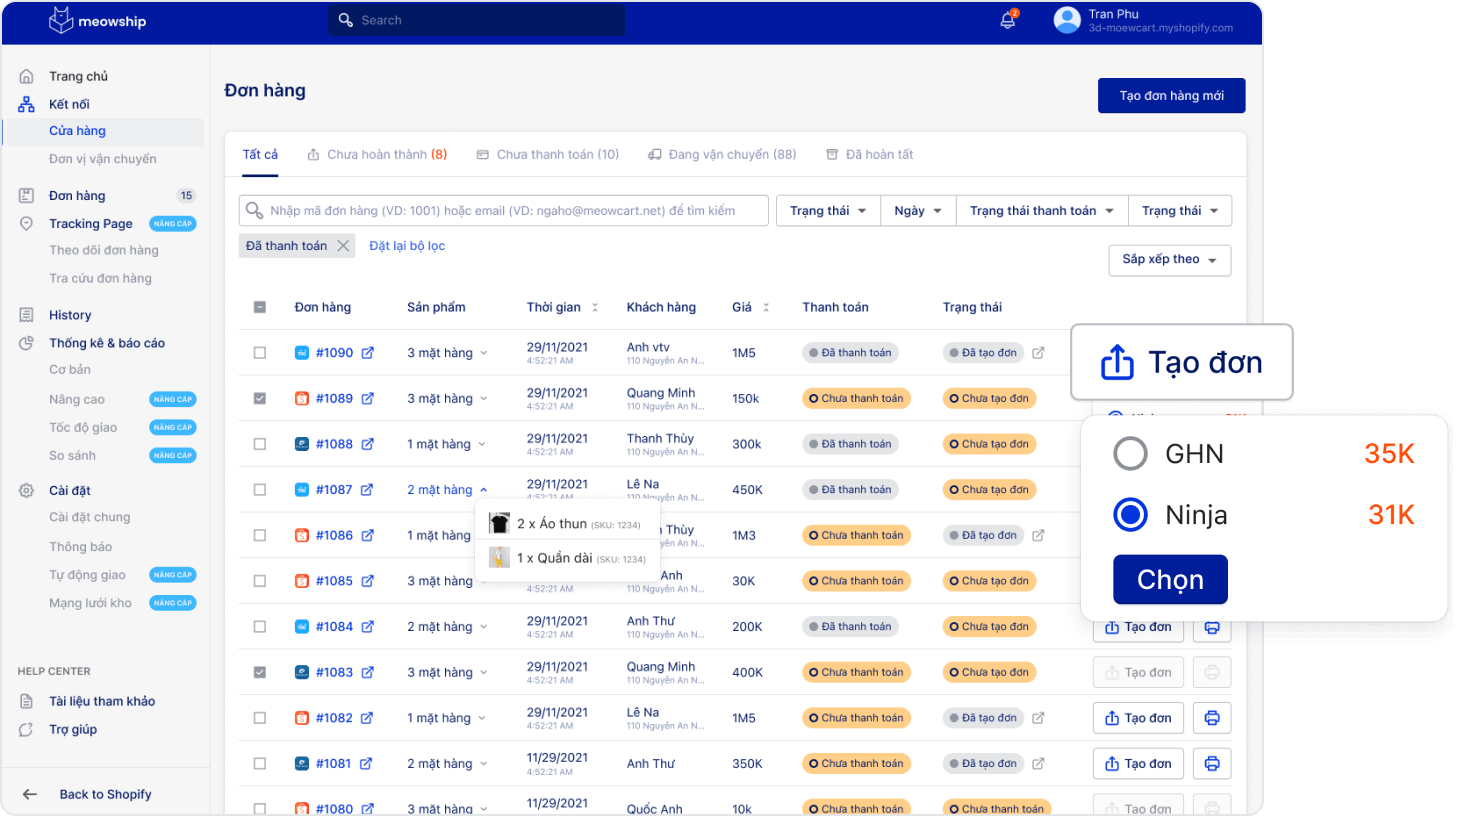Open external link icon next to #1090

[368, 353]
